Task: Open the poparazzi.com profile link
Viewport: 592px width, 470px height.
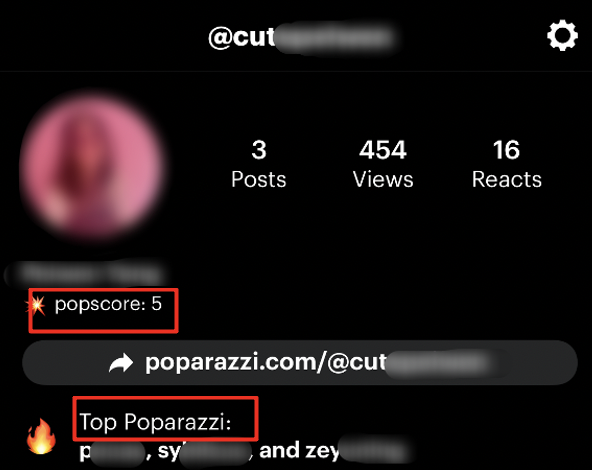Action: (x=300, y=363)
